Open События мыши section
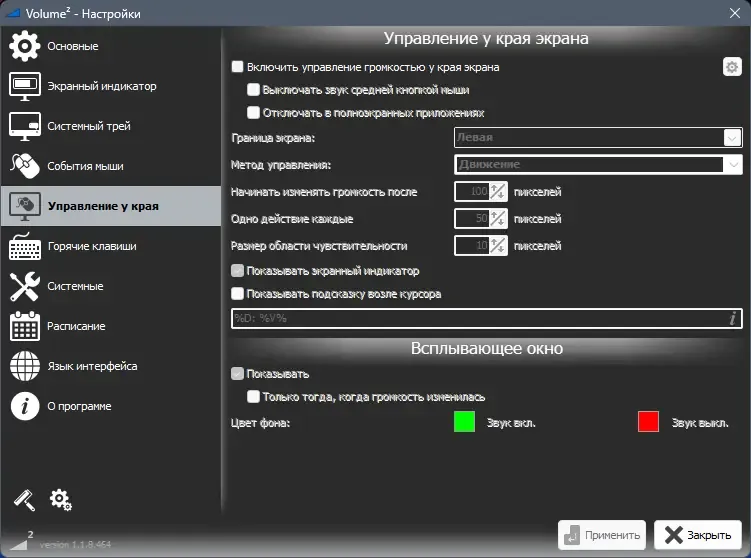The image size is (751, 558). click(x=111, y=166)
